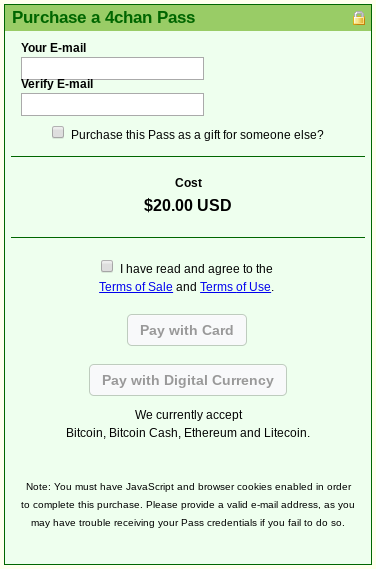Click the Pay with Card button
This screenshot has width=376, height=569.
(x=187, y=330)
